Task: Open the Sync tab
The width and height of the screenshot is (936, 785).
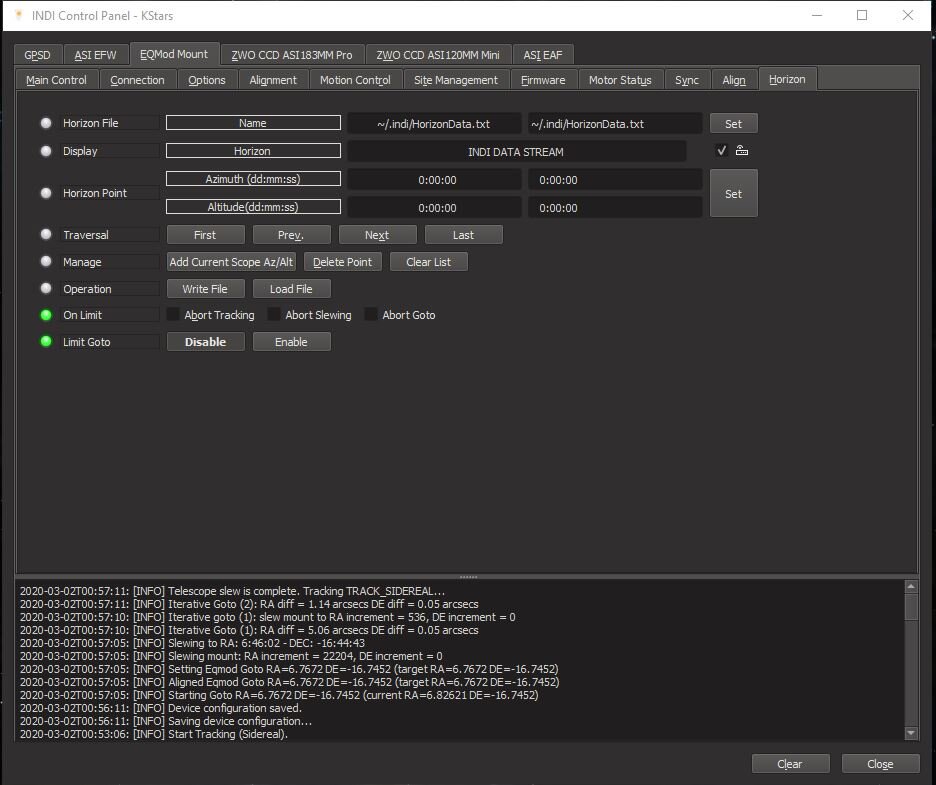Action: (x=687, y=80)
